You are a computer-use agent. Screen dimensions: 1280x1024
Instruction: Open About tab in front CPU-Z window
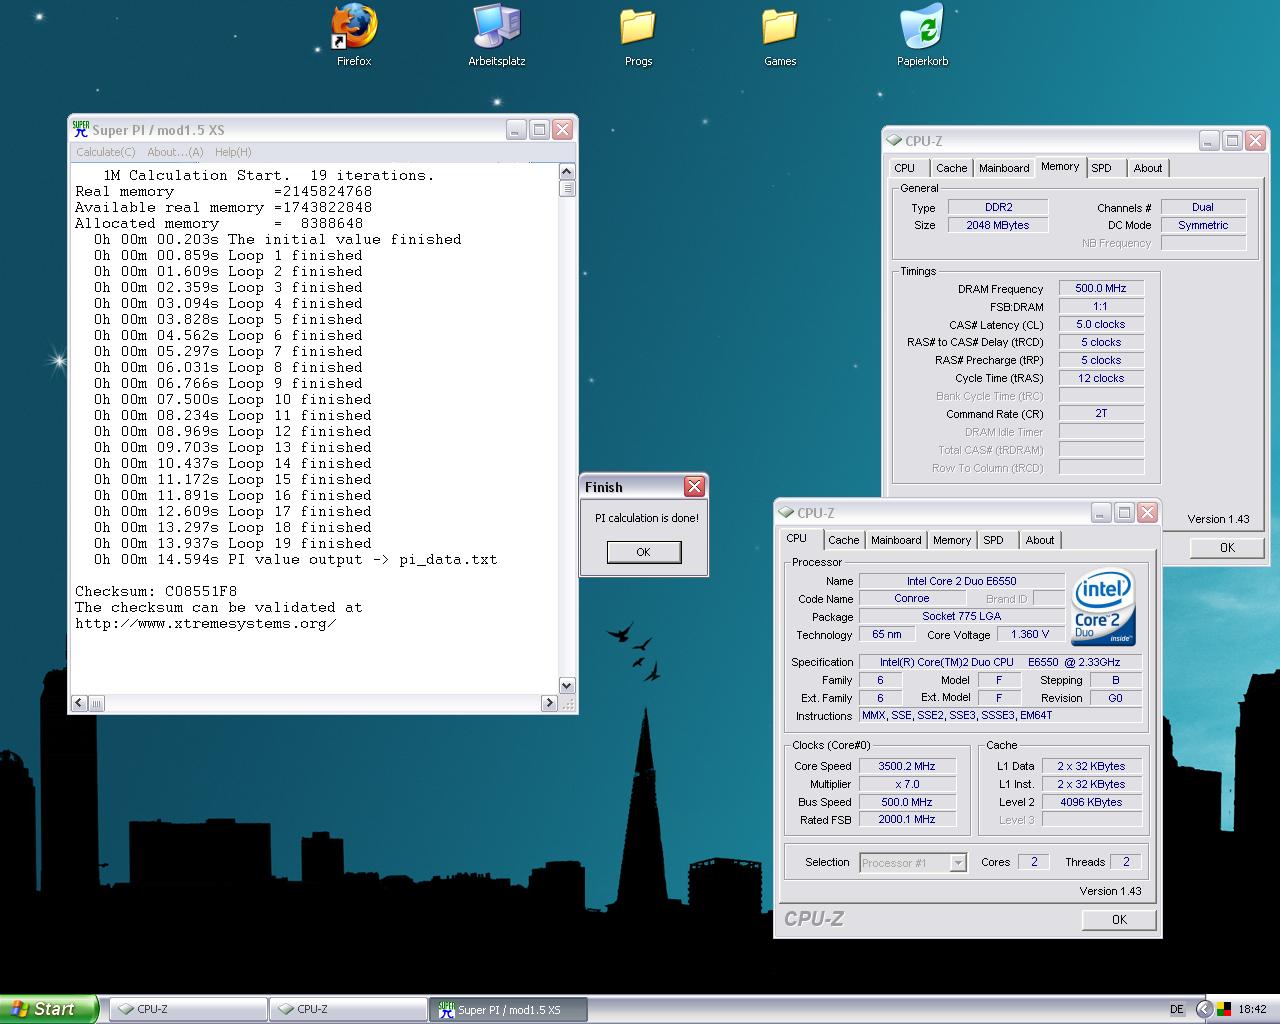pos(1040,540)
